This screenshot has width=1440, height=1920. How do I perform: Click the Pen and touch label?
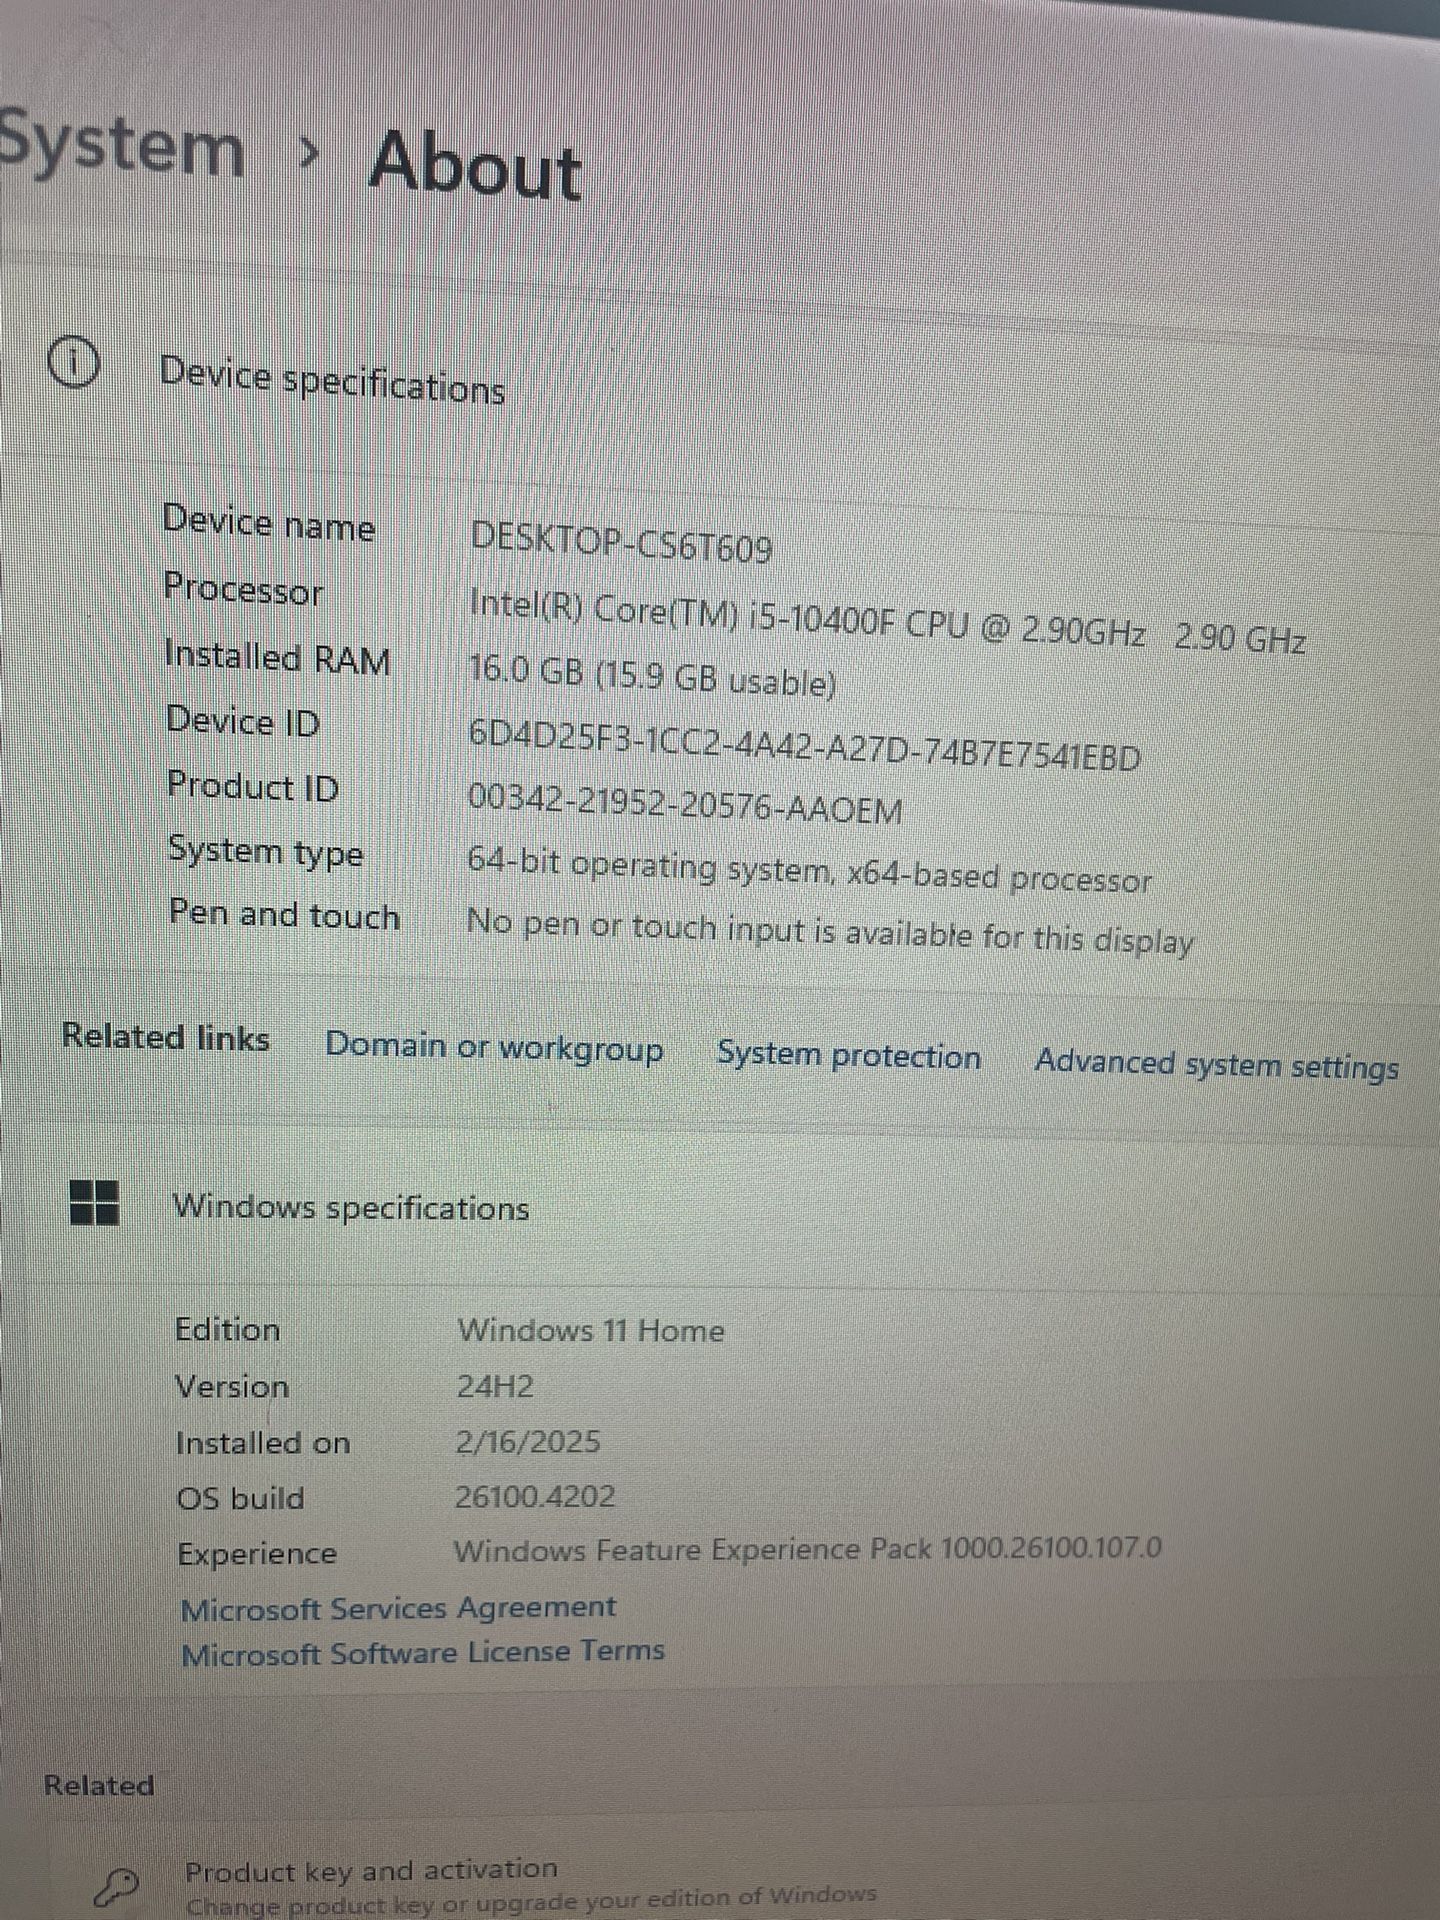click(284, 914)
